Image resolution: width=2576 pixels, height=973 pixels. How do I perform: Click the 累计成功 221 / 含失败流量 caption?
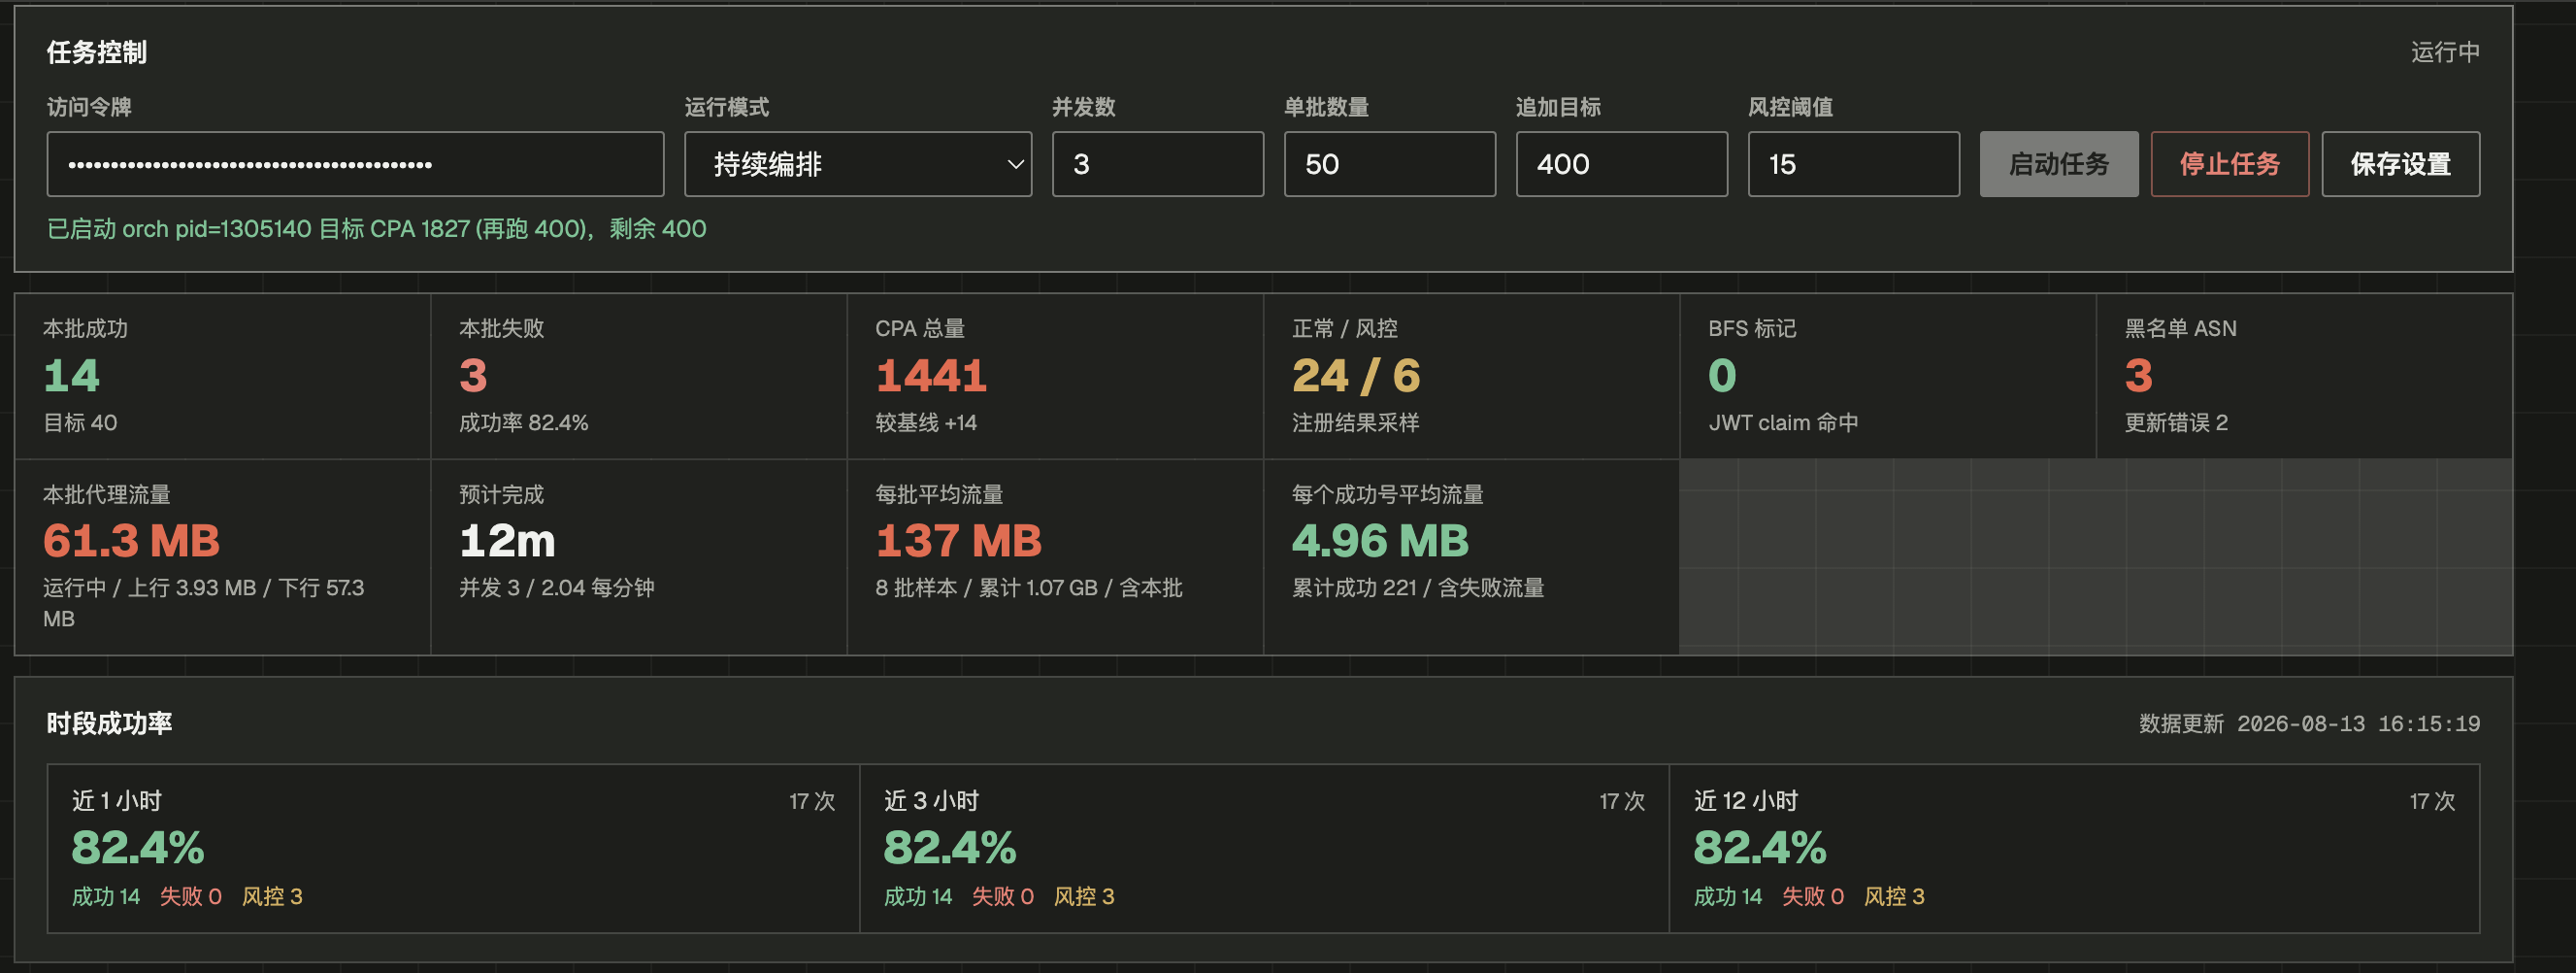pyautogui.click(x=1418, y=588)
